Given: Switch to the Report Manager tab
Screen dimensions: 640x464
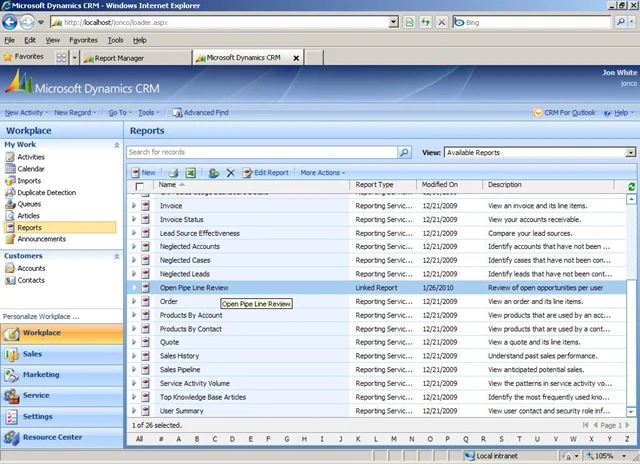Looking at the screenshot, I should click(x=136, y=58).
